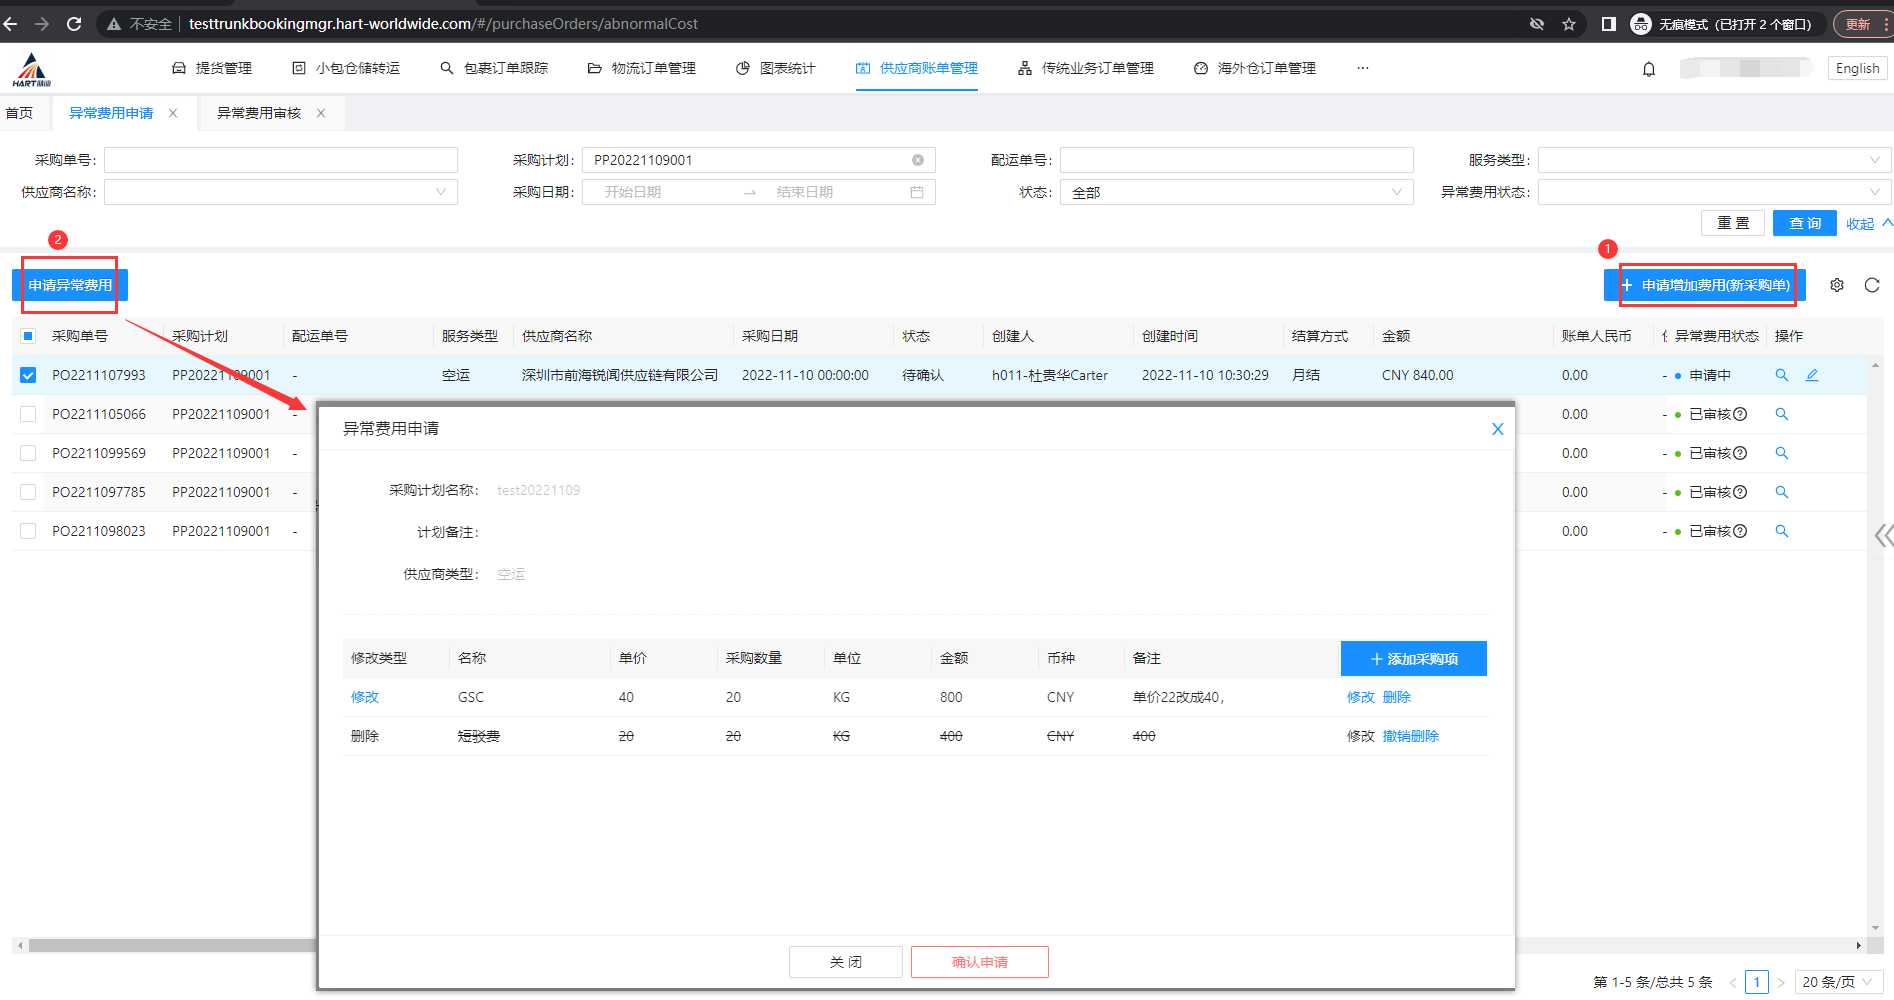Click the 确认申请 button
This screenshot has width=1894, height=1000.
point(979,962)
